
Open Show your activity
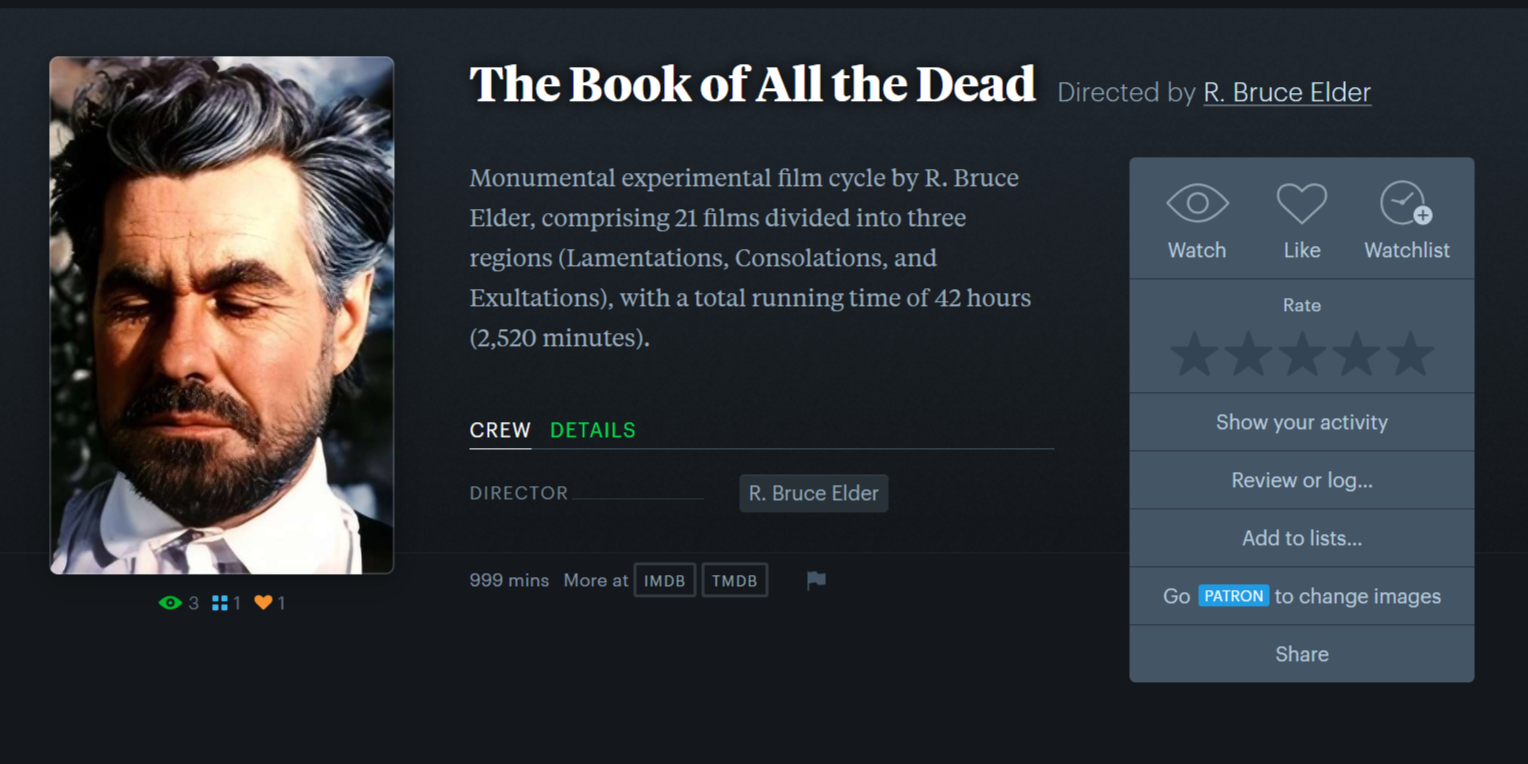coord(1302,422)
